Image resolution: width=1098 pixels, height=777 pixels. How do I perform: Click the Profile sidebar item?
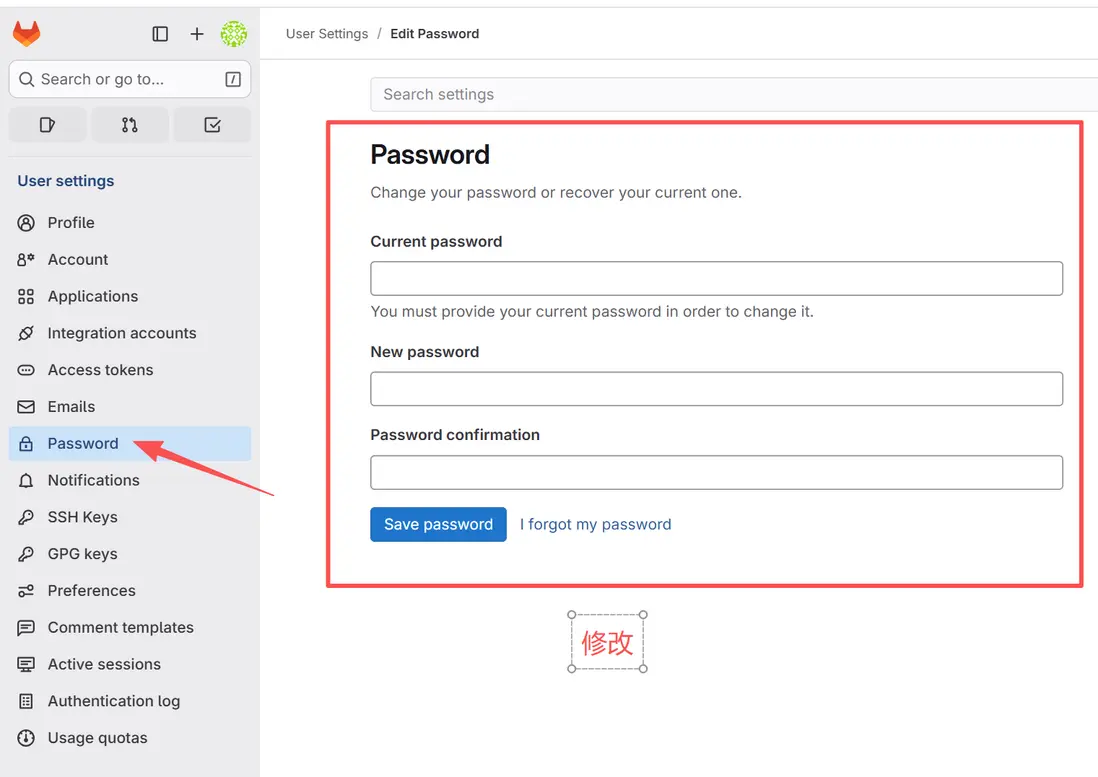coord(71,222)
